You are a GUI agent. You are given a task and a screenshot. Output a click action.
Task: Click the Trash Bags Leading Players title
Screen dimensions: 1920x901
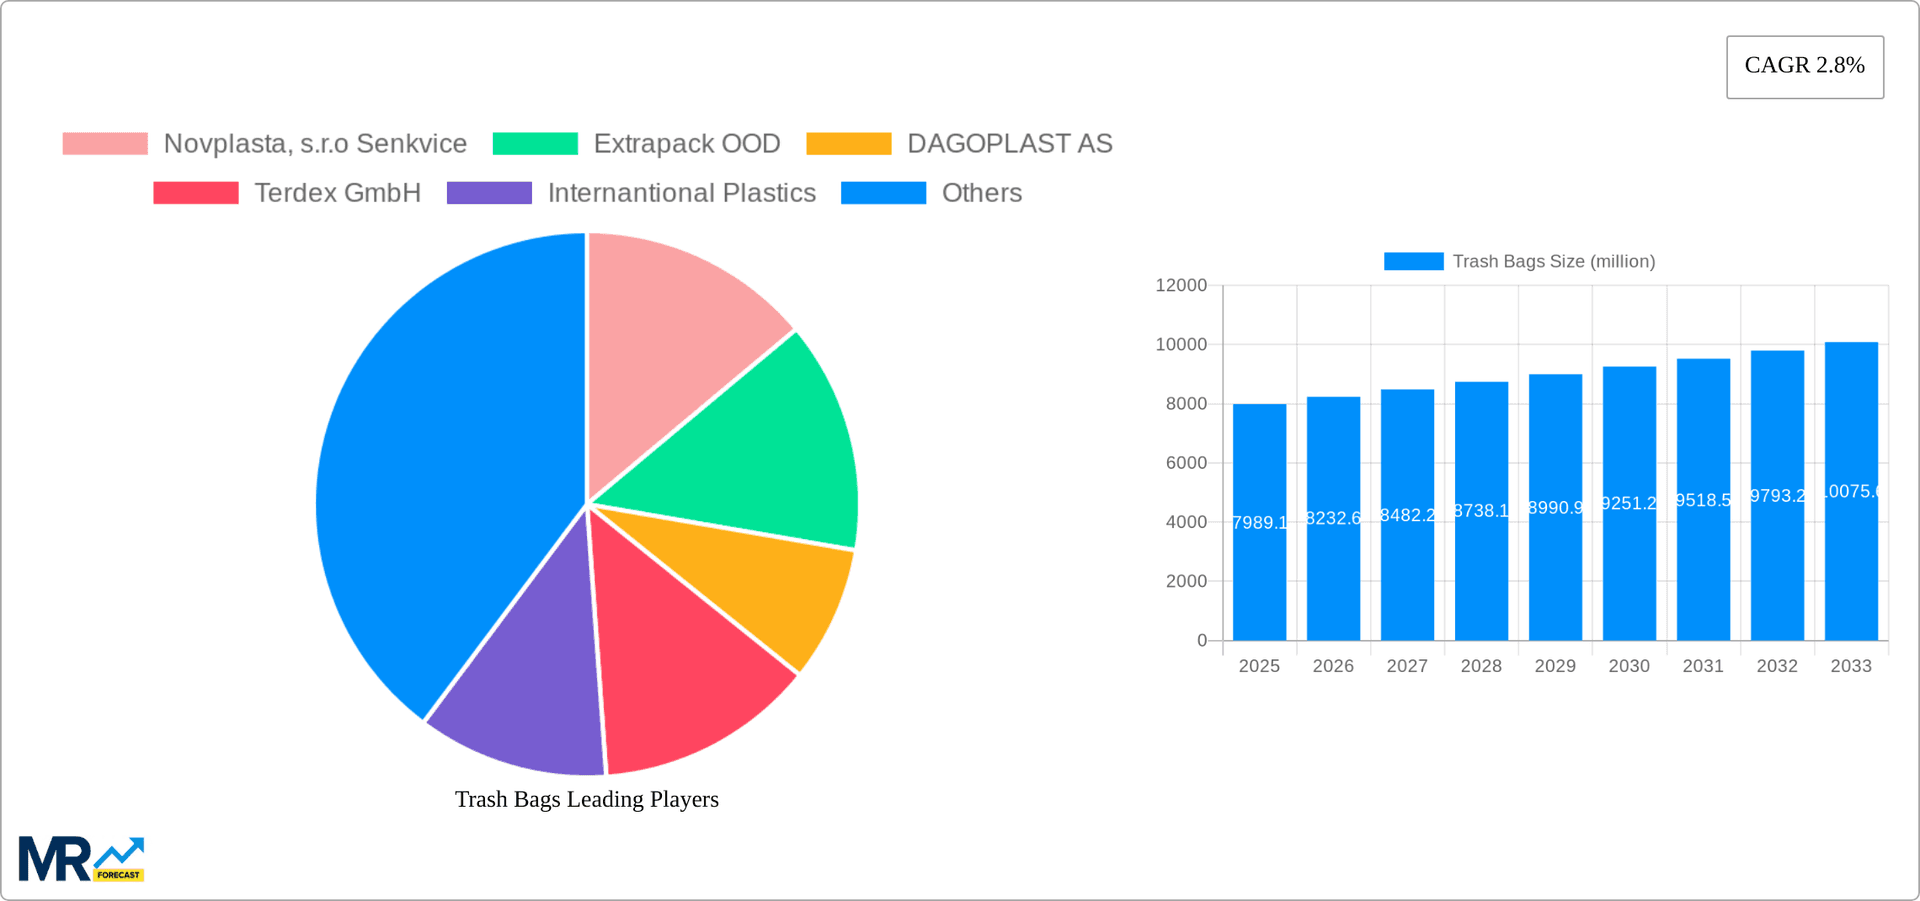586,799
